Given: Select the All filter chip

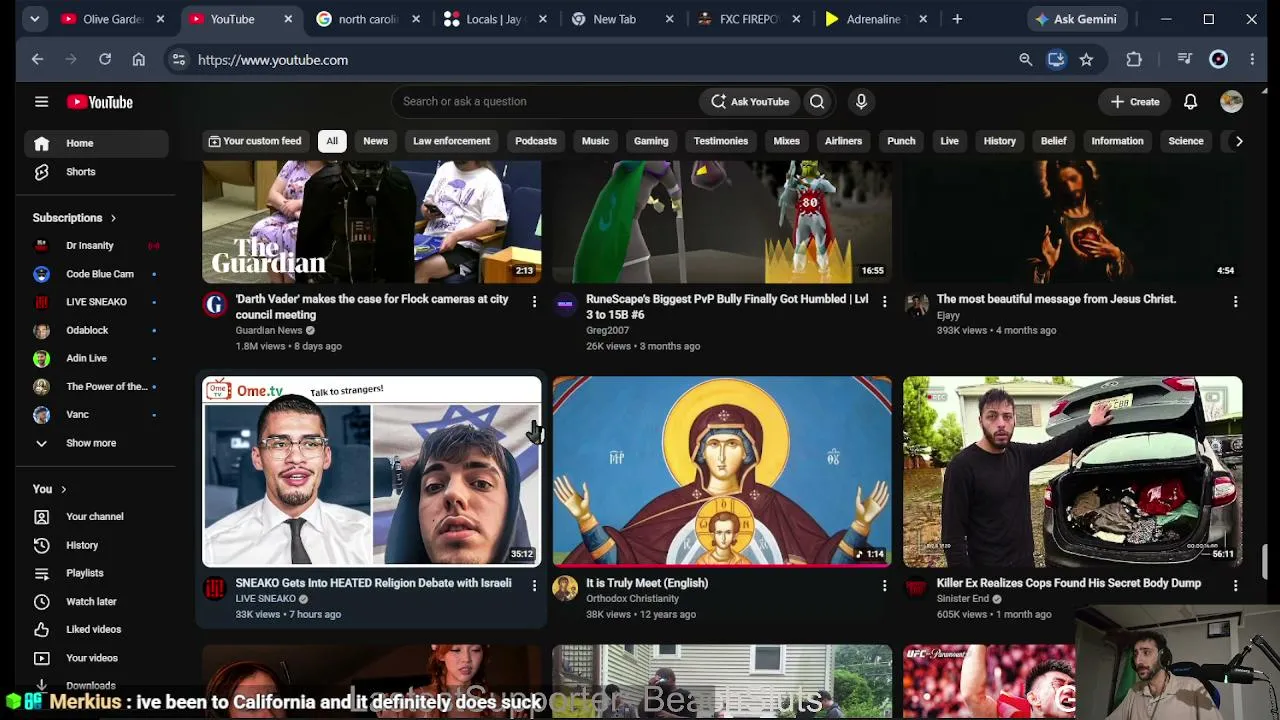Looking at the screenshot, I should pyautogui.click(x=332, y=141).
